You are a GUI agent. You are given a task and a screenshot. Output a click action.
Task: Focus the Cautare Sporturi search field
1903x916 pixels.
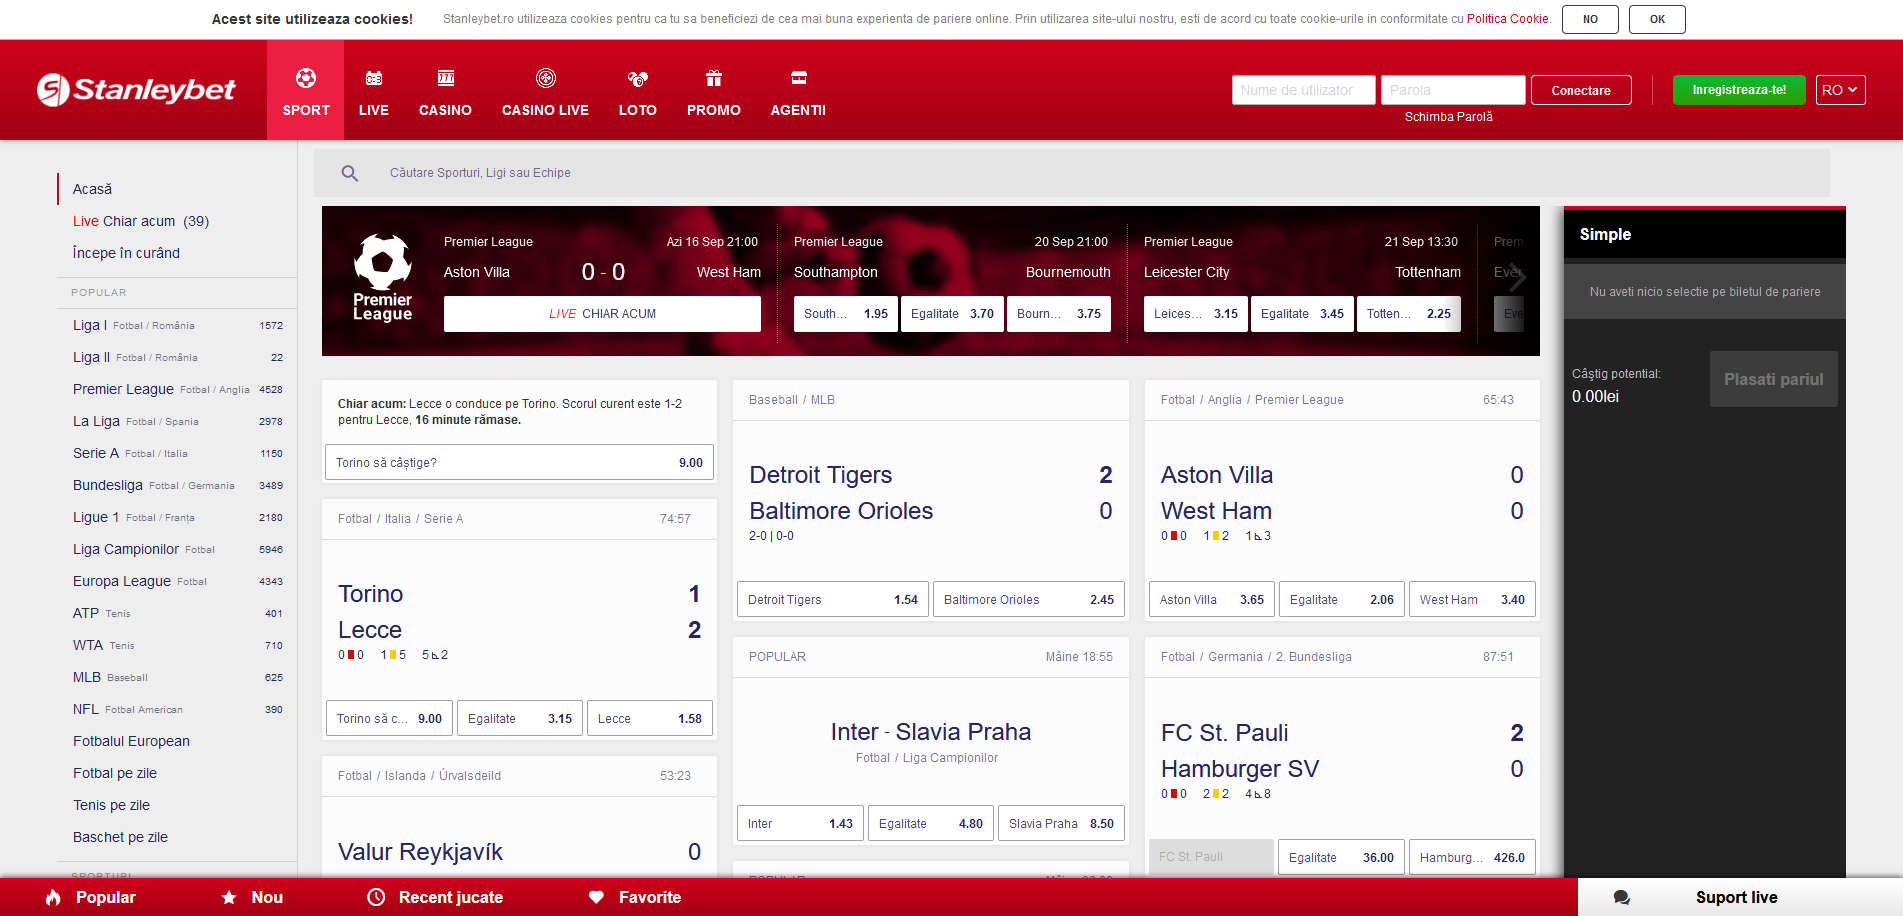click(1072, 173)
